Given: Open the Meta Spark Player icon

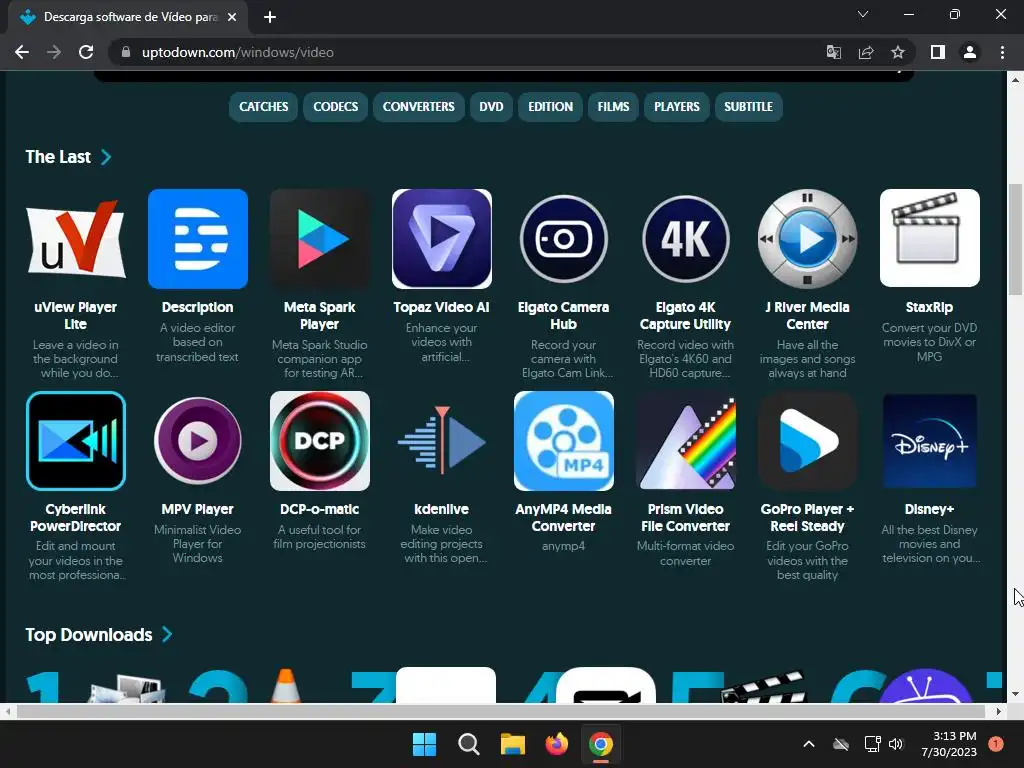Looking at the screenshot, I should 320,238.
